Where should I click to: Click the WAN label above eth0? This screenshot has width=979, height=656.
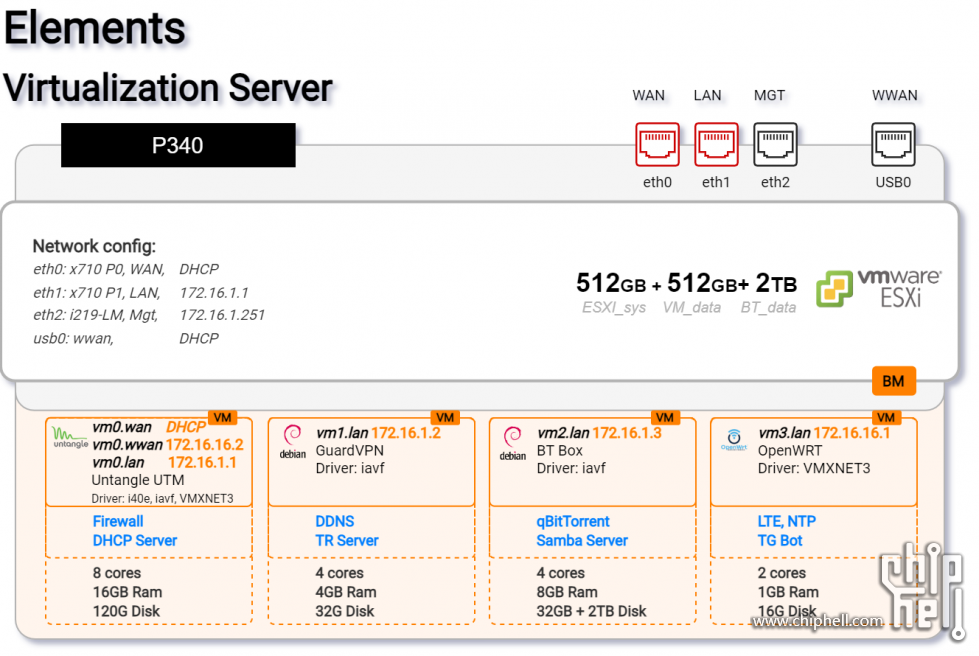coord(648,95)
